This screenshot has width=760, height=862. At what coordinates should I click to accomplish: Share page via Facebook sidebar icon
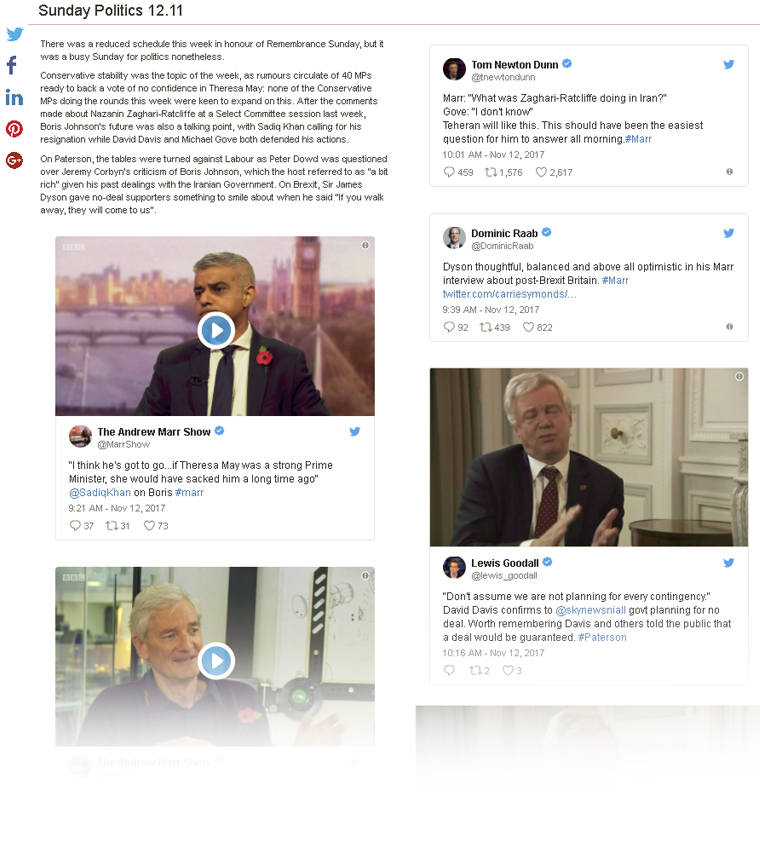click(12, 65)
